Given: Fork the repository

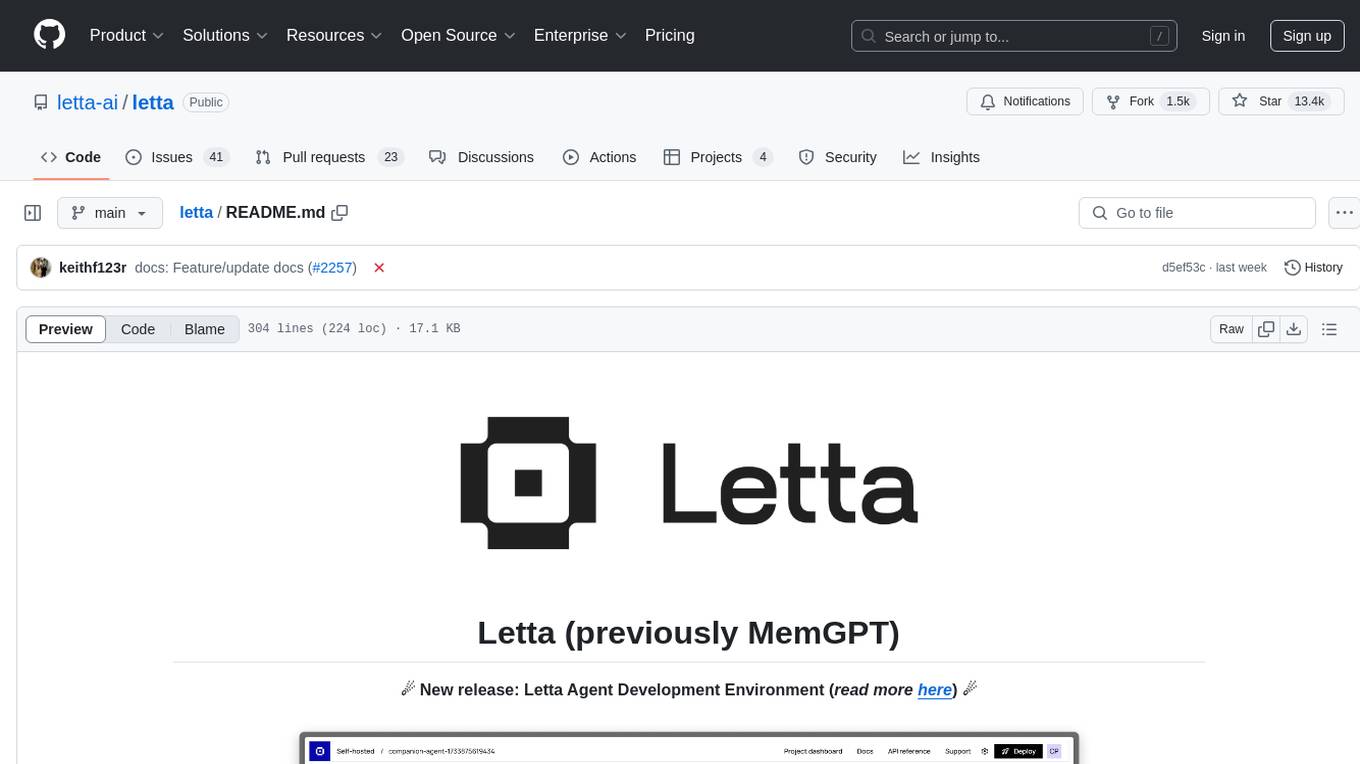Looking at the screenshot, I should click(1150, 101).
